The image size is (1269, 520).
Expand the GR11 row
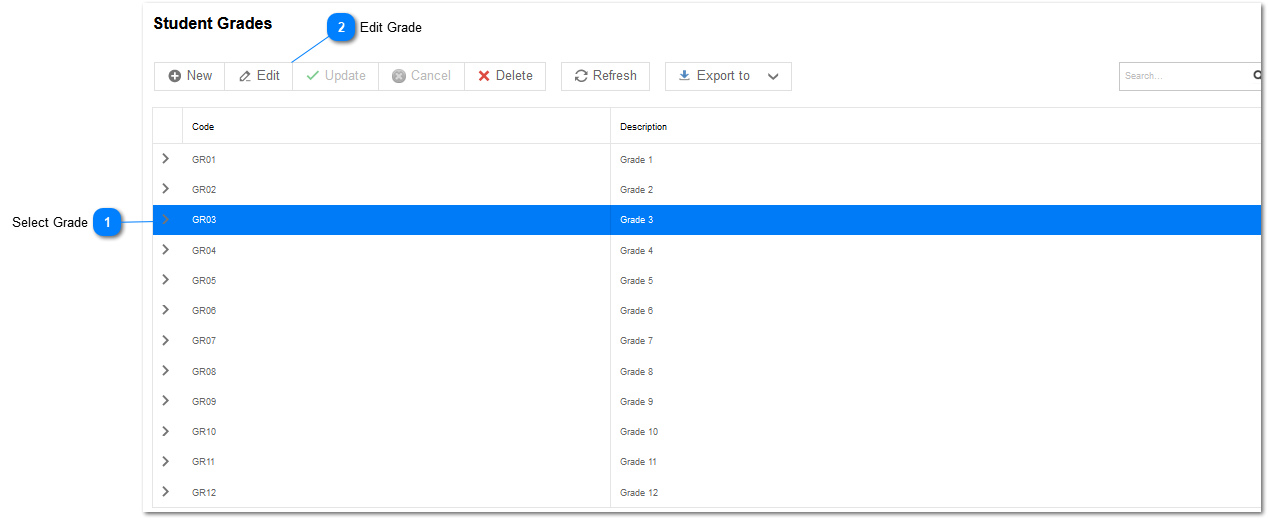tap(166, 461)
